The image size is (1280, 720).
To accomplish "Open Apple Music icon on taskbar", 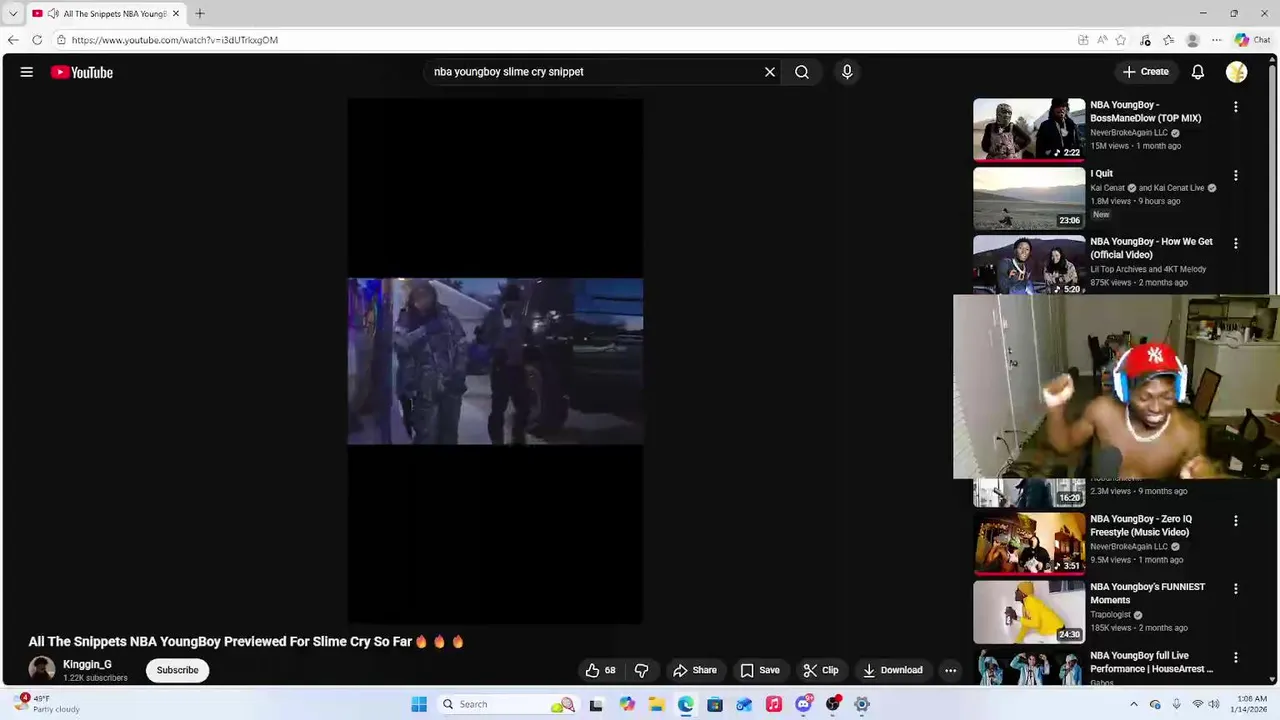I will (773, 704).
